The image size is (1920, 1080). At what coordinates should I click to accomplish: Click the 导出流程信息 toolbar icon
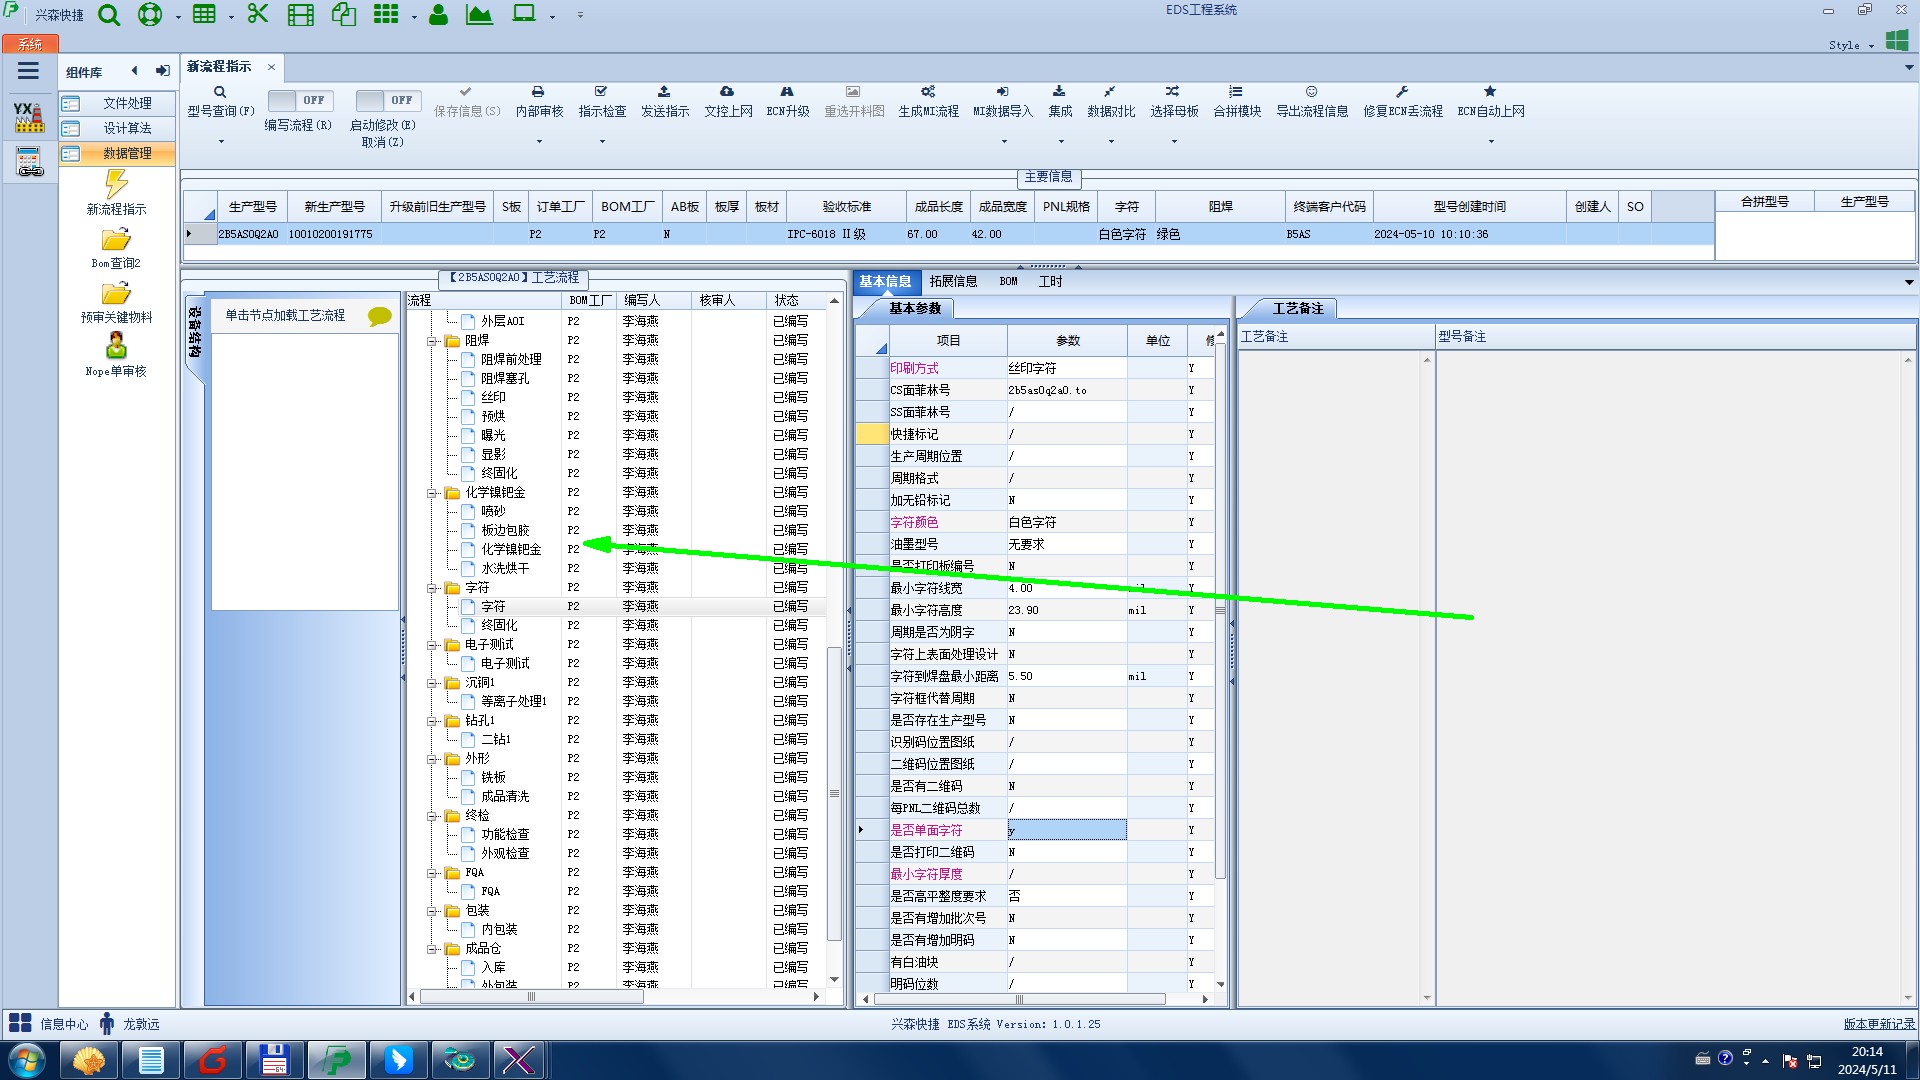[1311, 92]
